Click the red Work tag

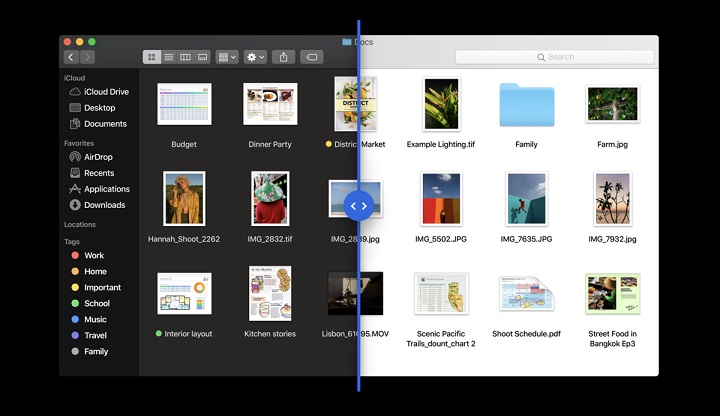(94, 256)
